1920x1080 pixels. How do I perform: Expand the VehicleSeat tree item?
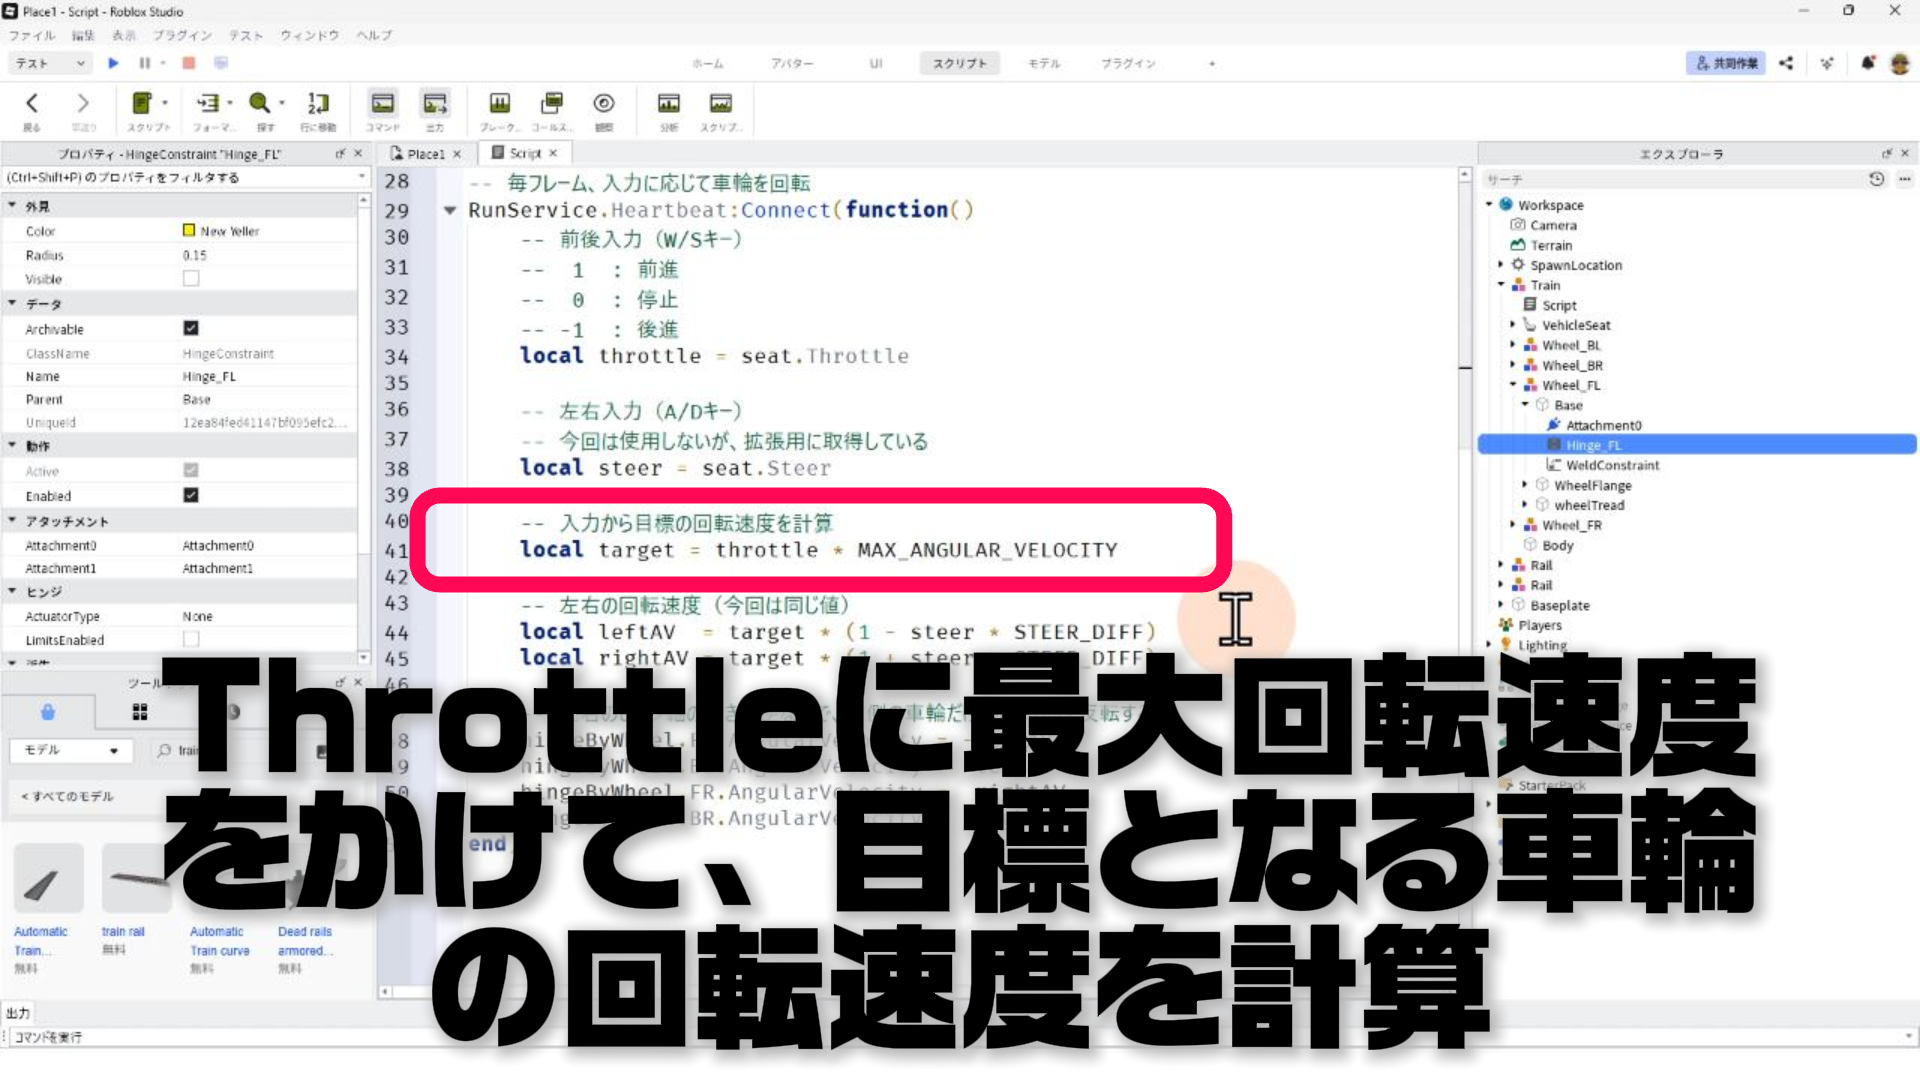pos(1513,325)
